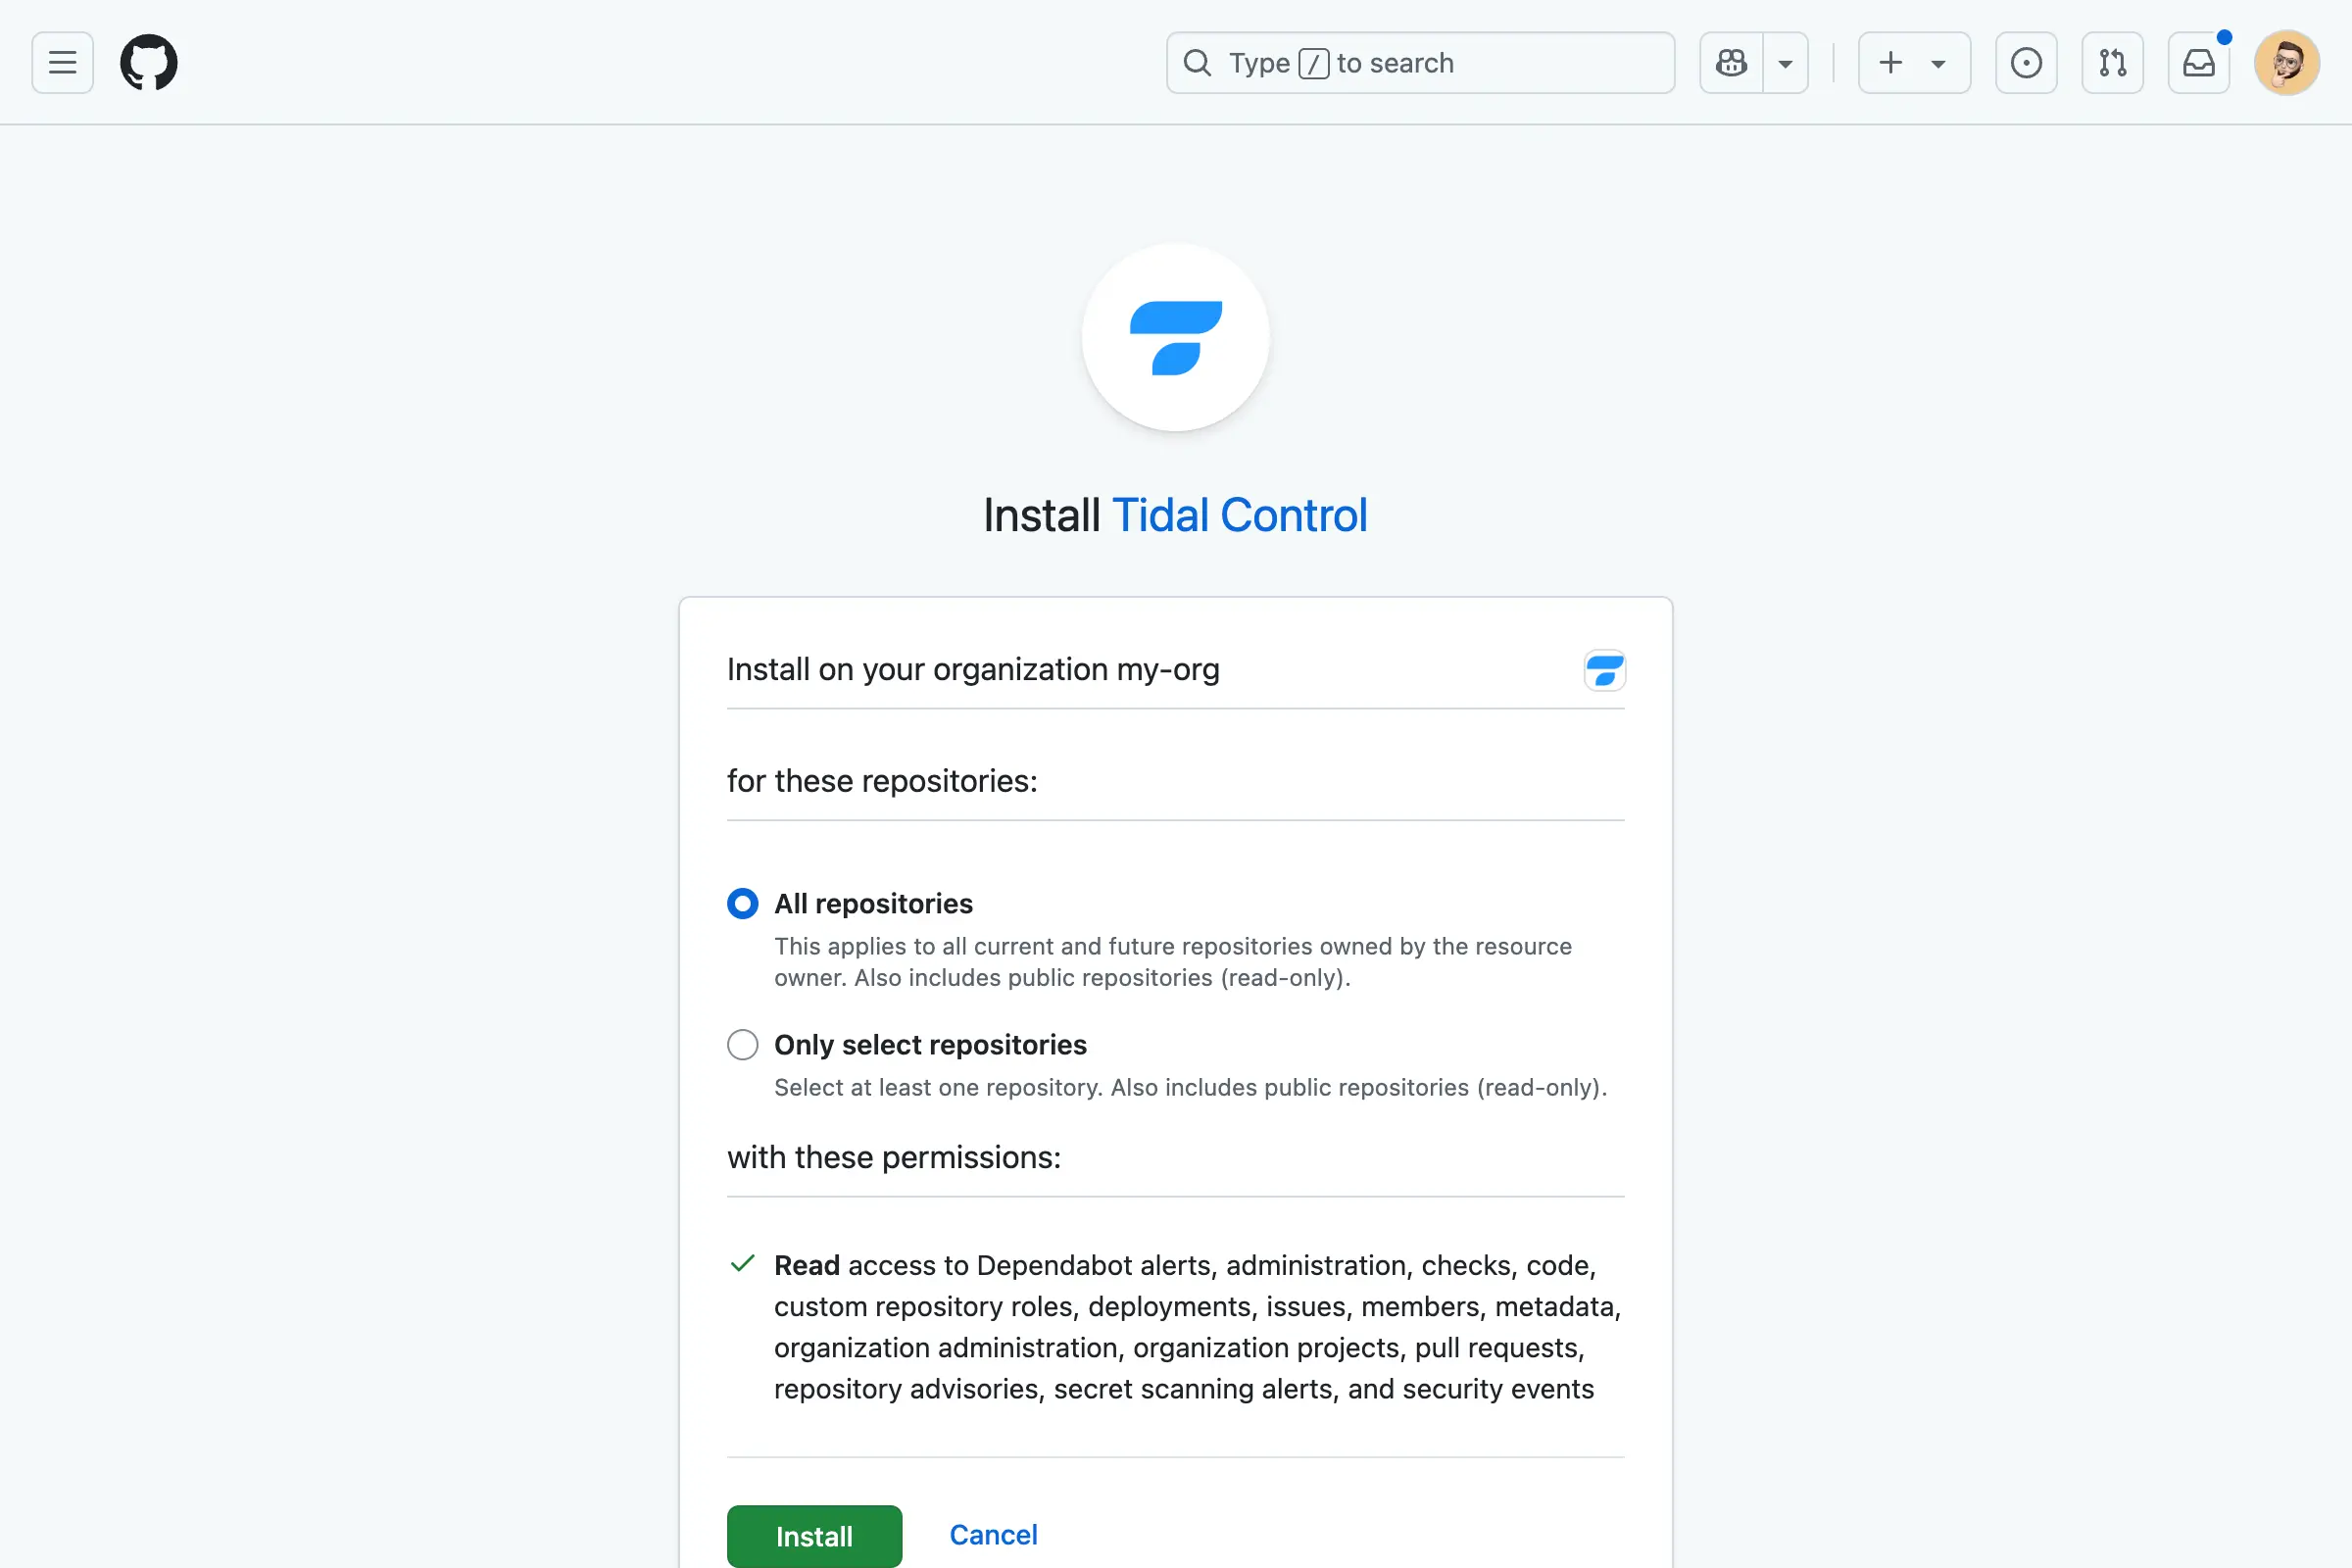Click the green checkmark beside Read access
The image size is (2352, 1568).
tap(742, 1264)
